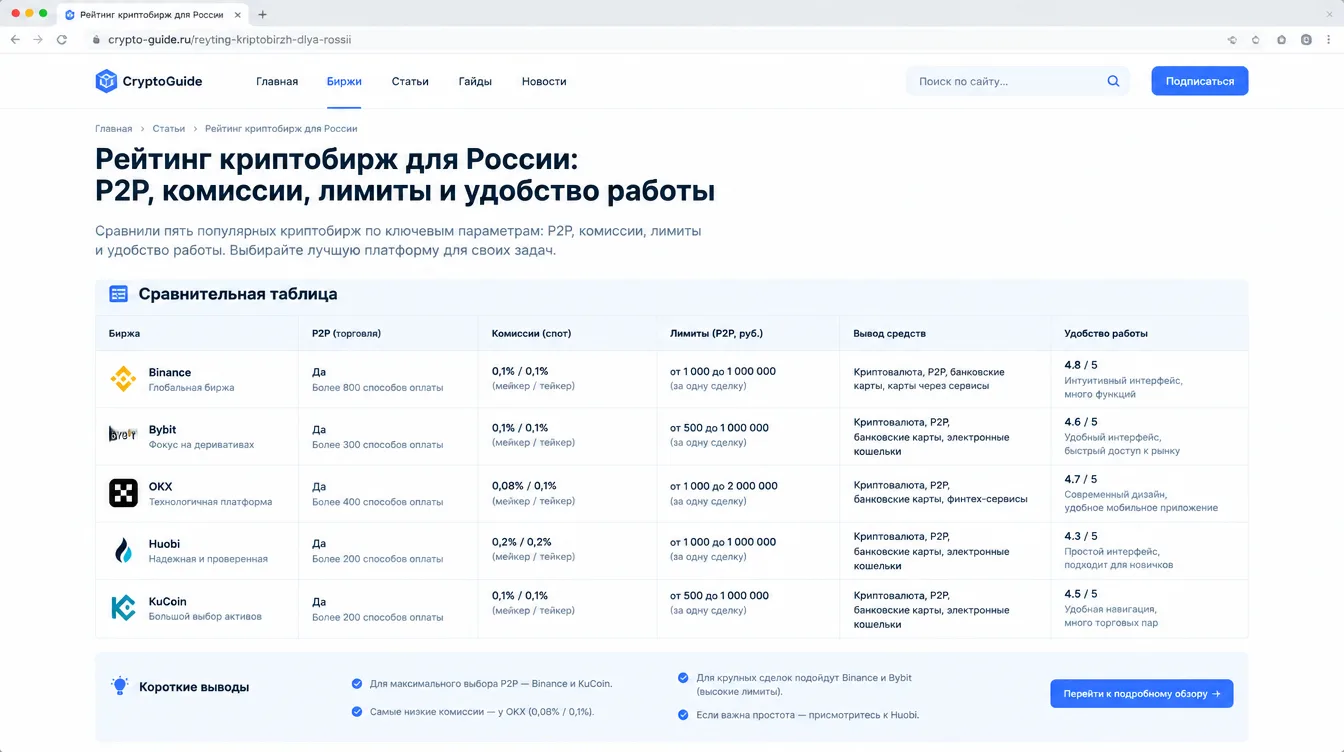
Task: Click limit text от 1 000 до 2 000 000
Action: click(724, 486)
